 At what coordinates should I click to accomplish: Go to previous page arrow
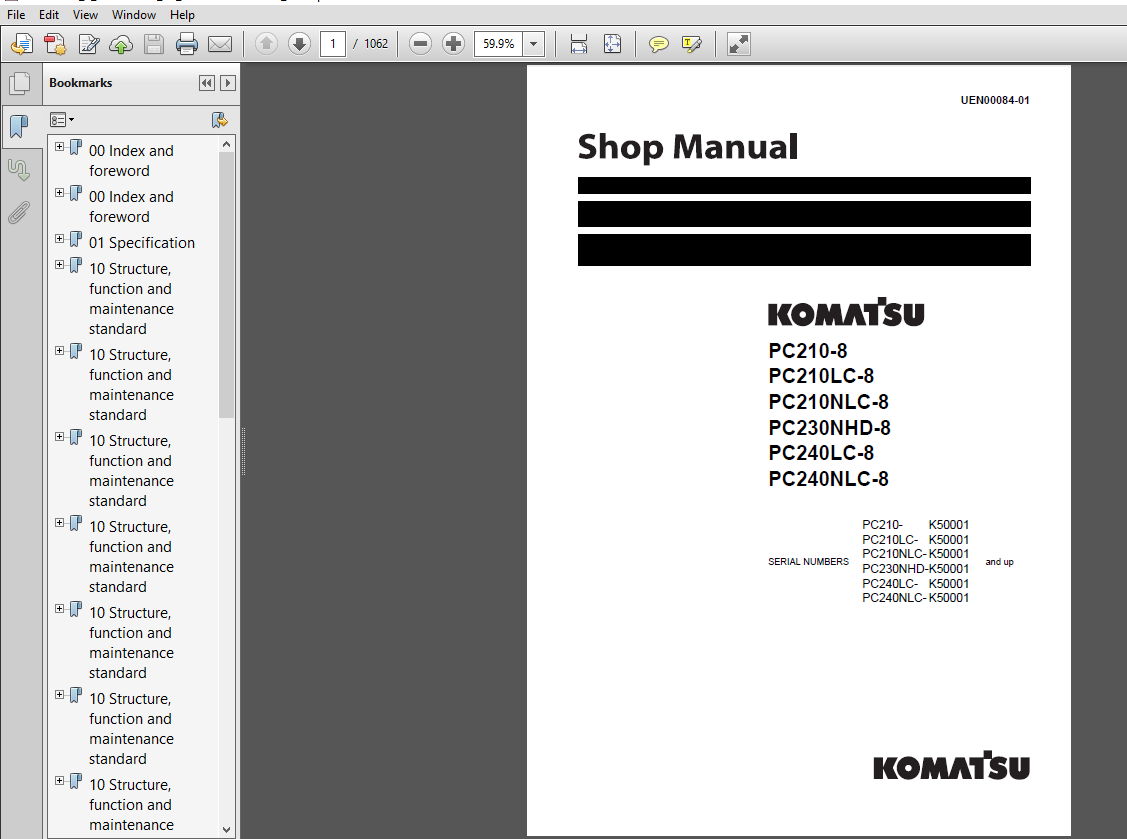coord(266,44)
